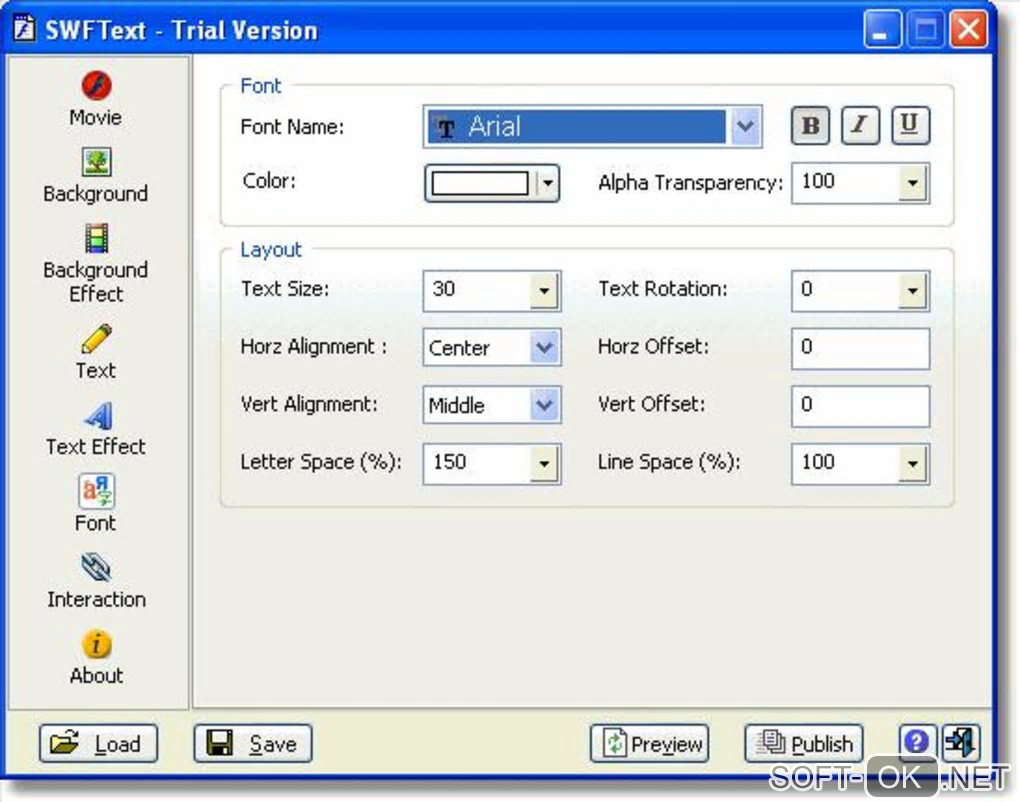Open Line Space percentage dropdown
Screen dimensions: 1020x802
click(x=913, y=464)
